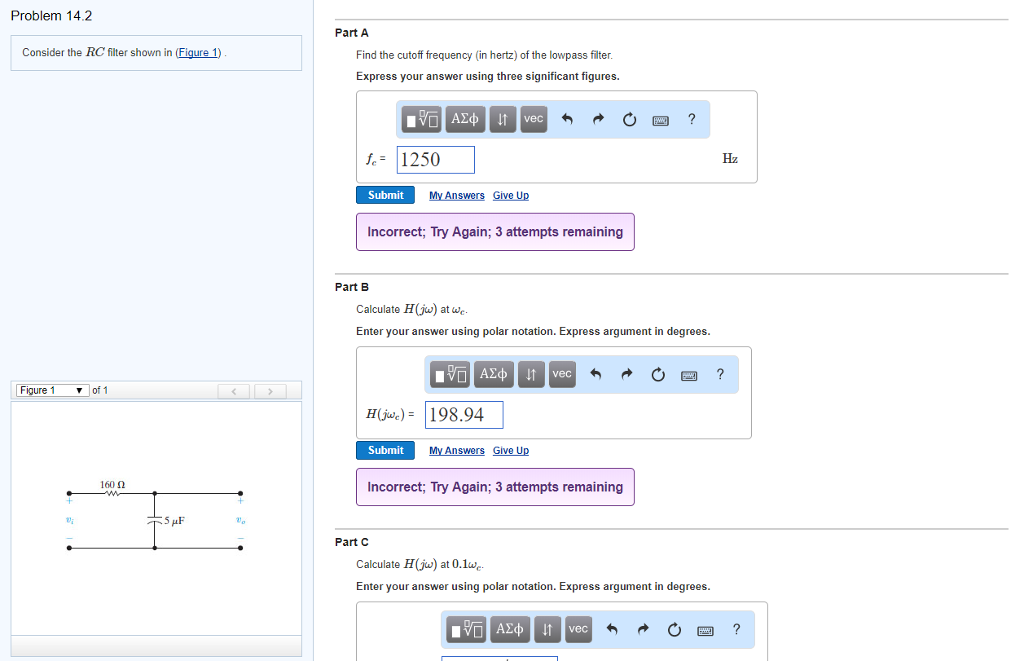Image resolution: width=1024 pixels, height=661 pixels.
Task: Undo last entry in Part A
Action: [567, 119]
